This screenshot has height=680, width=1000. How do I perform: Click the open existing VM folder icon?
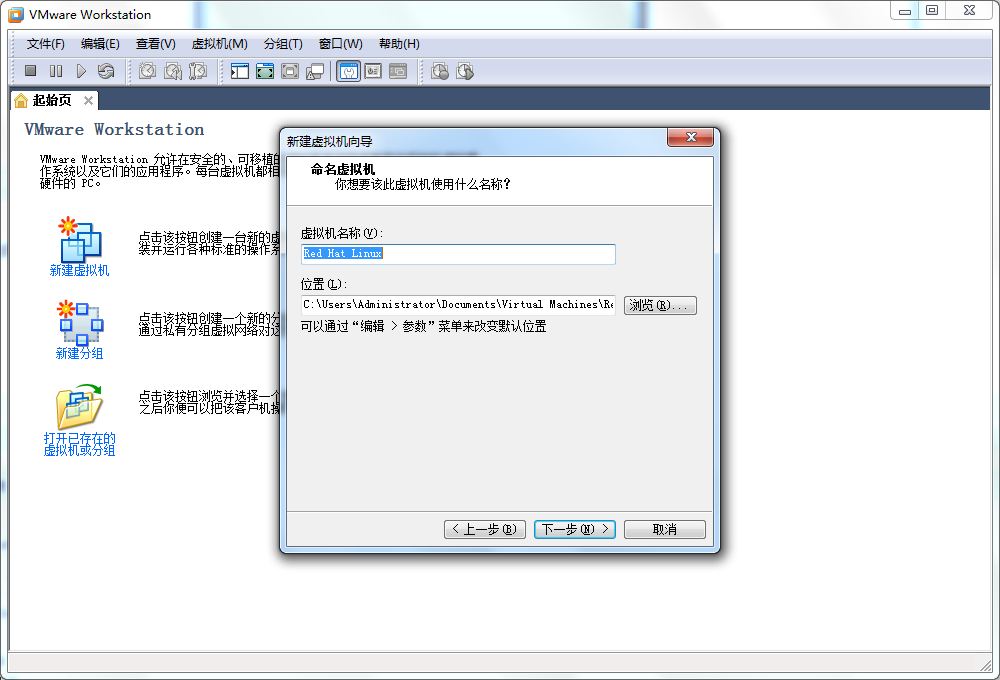[x=79, y=406]
